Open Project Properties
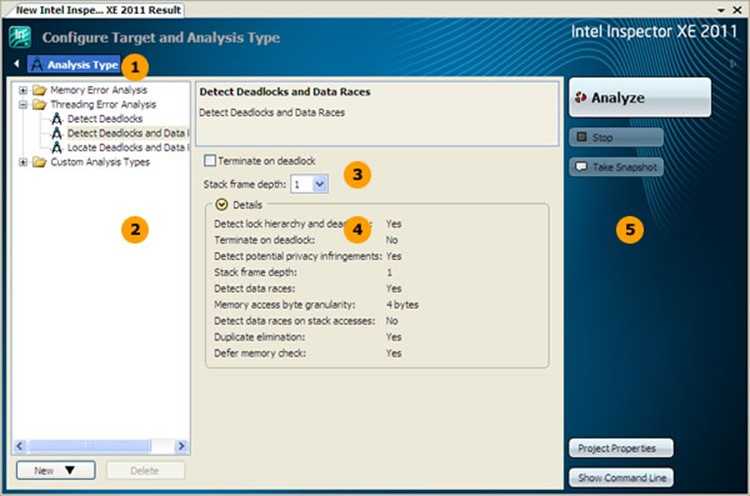Viewport: 750px width, 496px height. 621,448
